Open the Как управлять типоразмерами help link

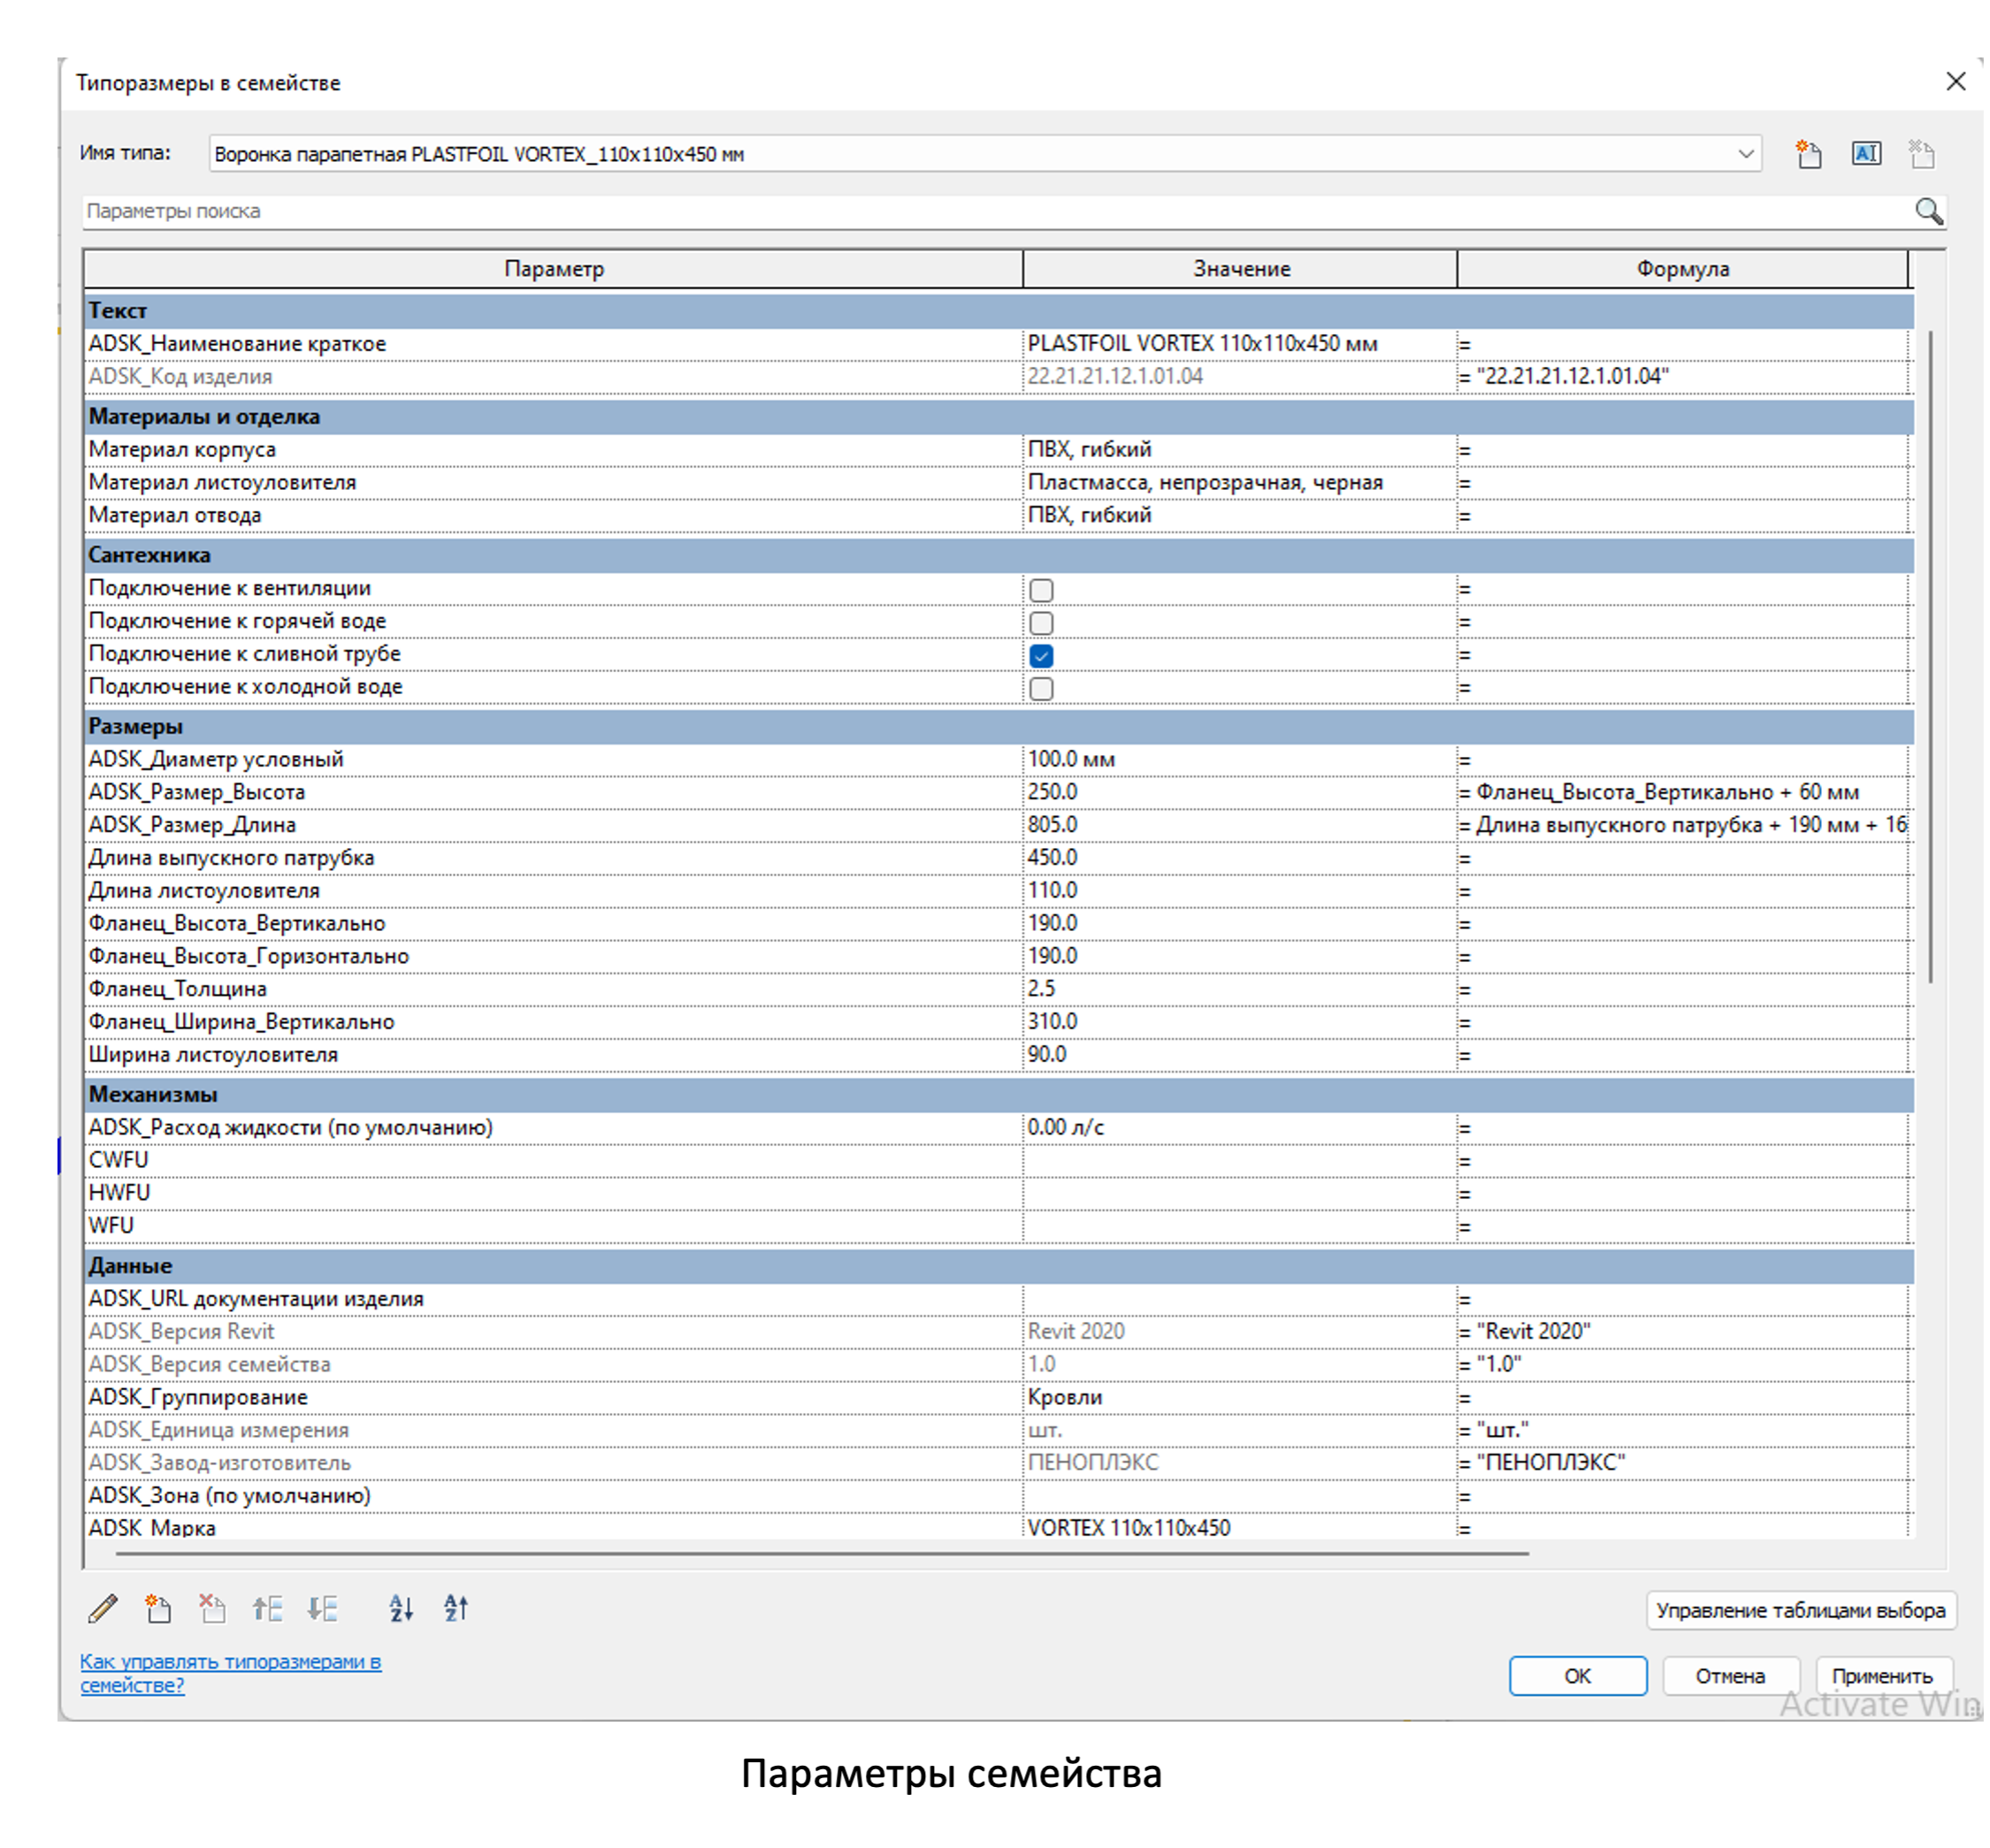231,1673
